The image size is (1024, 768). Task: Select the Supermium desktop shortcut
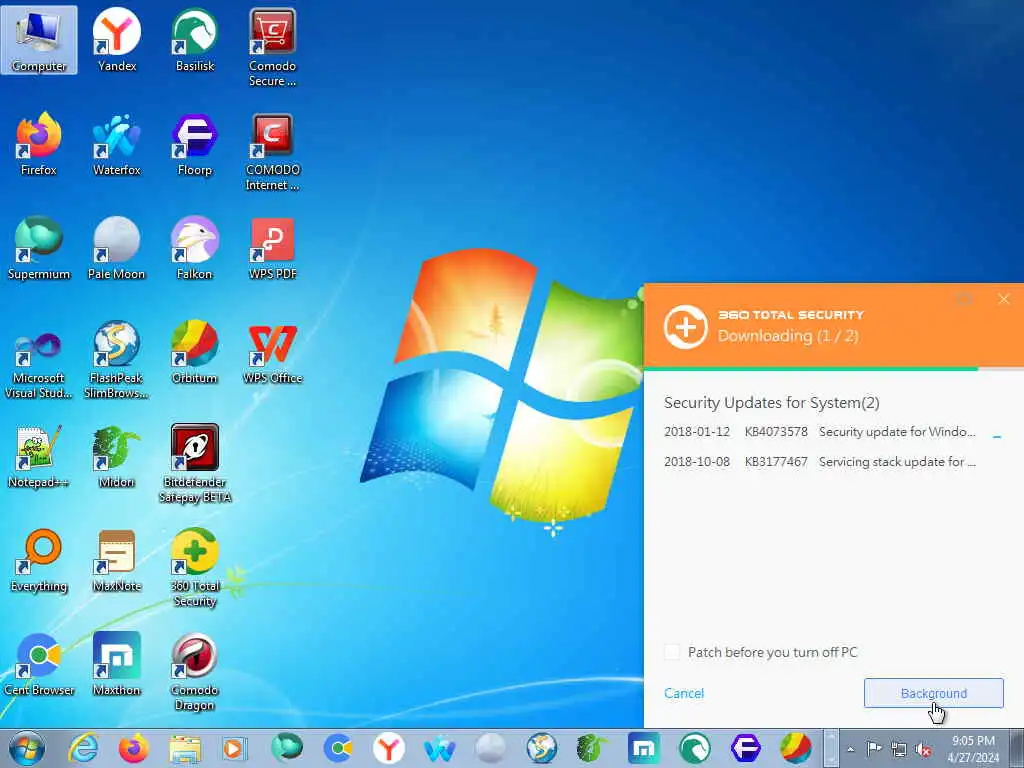click(39, 248)
